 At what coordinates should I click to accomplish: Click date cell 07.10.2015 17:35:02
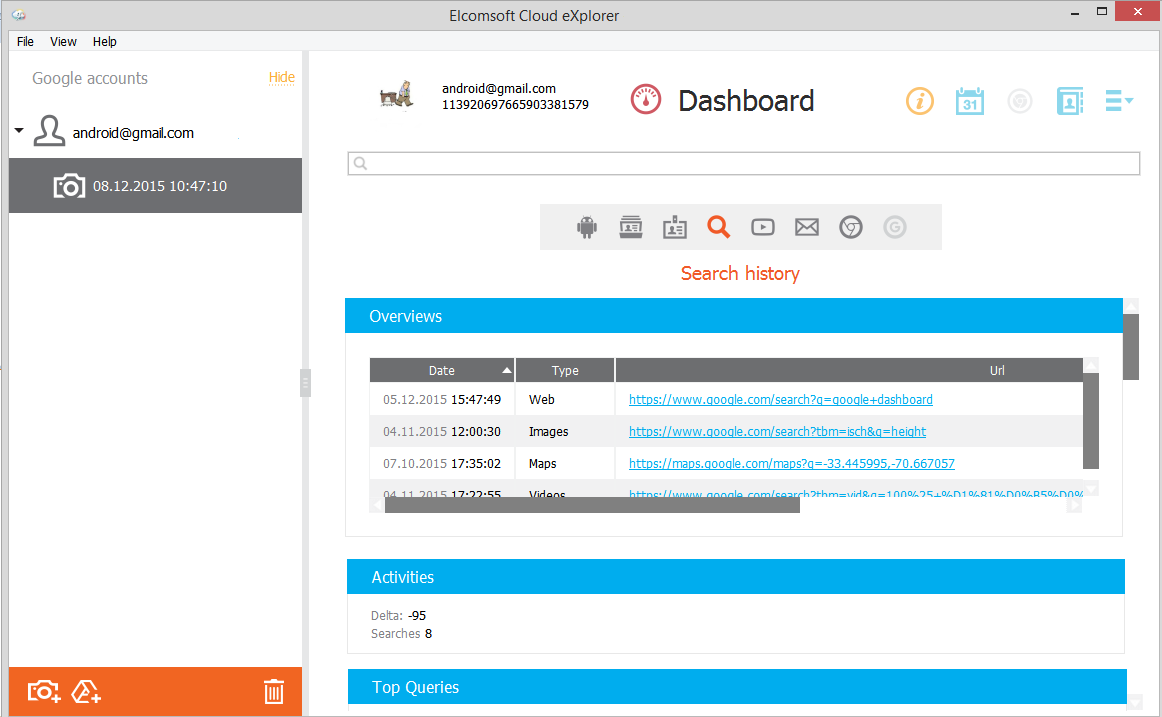442,463
